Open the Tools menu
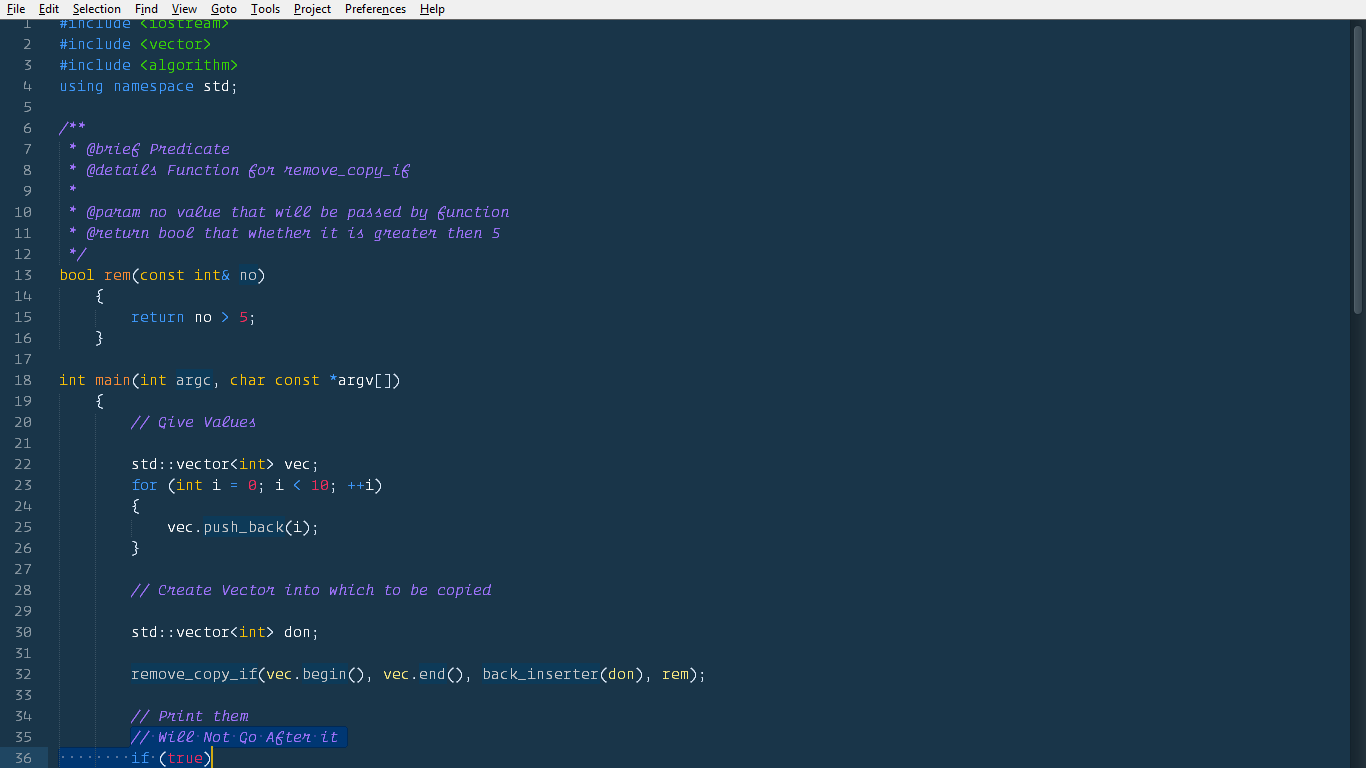This screenshot has width=1366, height=768. pyautogui.click(x=265, y=9)
